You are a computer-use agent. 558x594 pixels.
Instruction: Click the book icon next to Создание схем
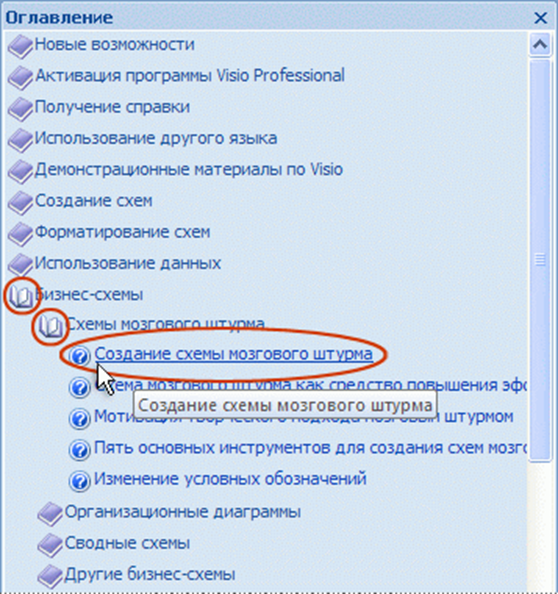tap(20, 203)
